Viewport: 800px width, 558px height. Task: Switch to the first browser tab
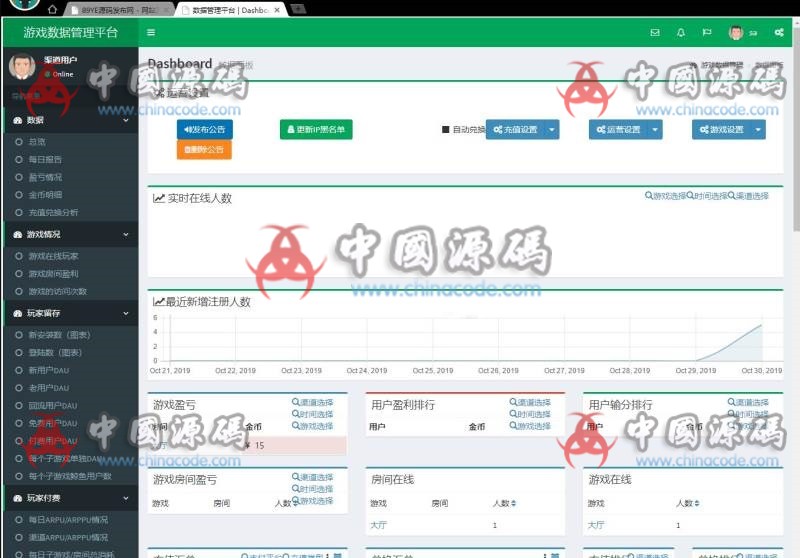coord(120,10)
